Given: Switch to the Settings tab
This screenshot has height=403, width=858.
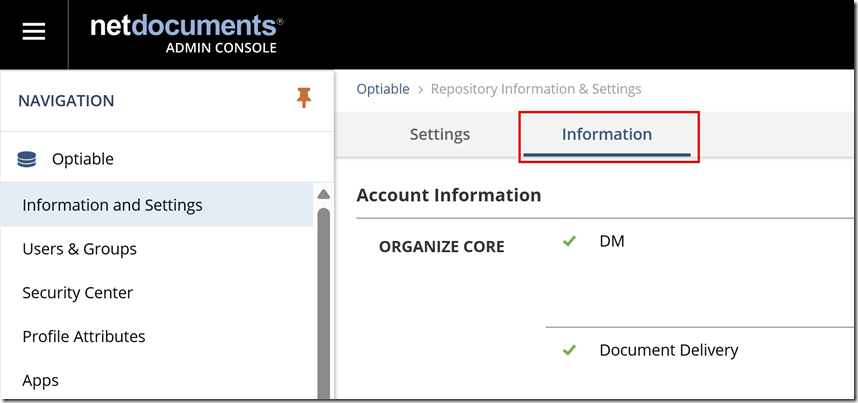Looking at the screenshot, I should [x=439, y=134].
